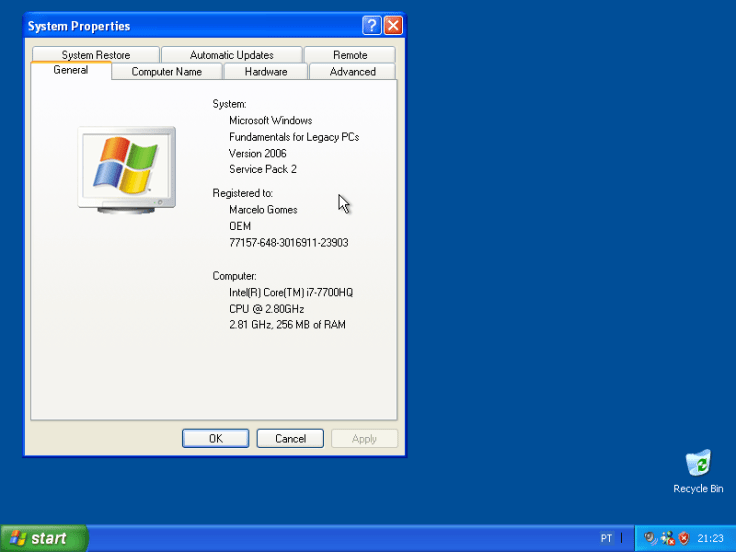Switch to the System Restore tab
Screen dimensions: 736x552
click(x=95, y=55)
